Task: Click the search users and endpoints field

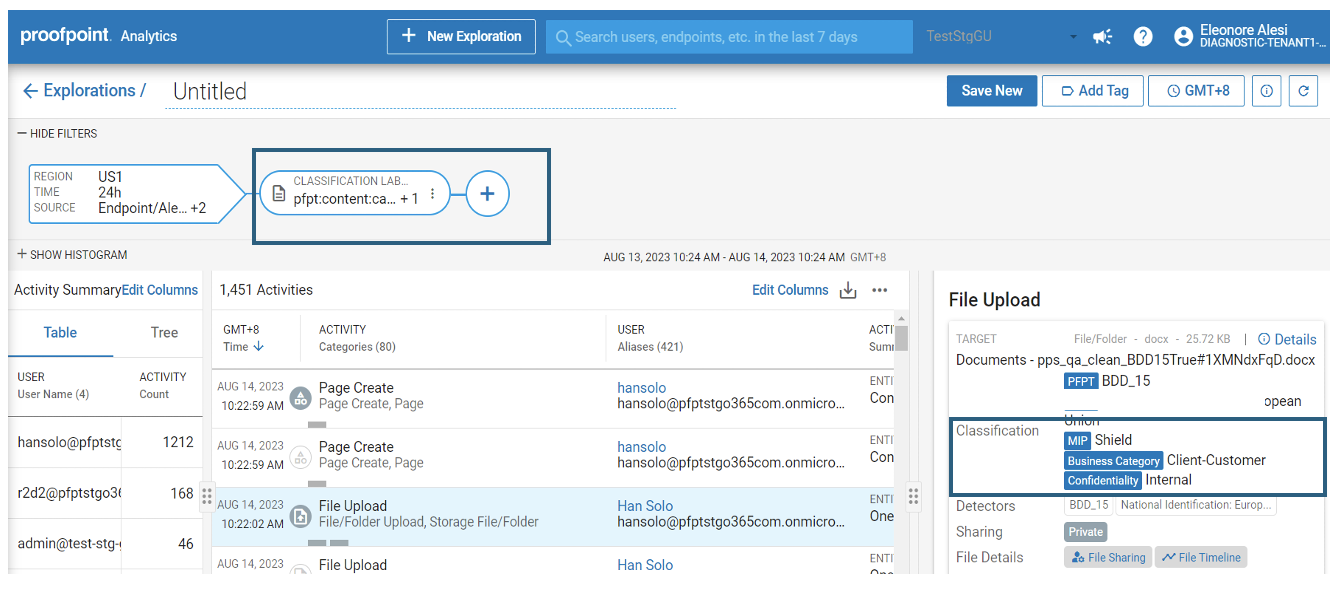Action: pyautogui.click(x=728, y=37)
